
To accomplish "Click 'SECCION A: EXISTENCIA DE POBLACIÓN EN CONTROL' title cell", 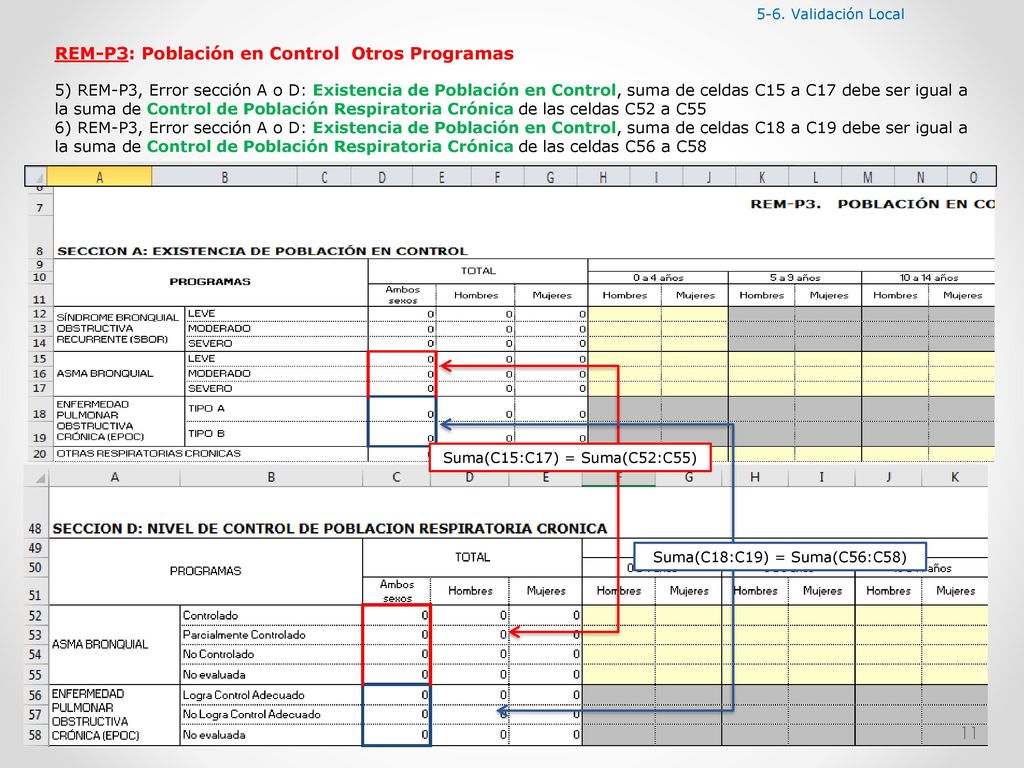I will [262, 251].
